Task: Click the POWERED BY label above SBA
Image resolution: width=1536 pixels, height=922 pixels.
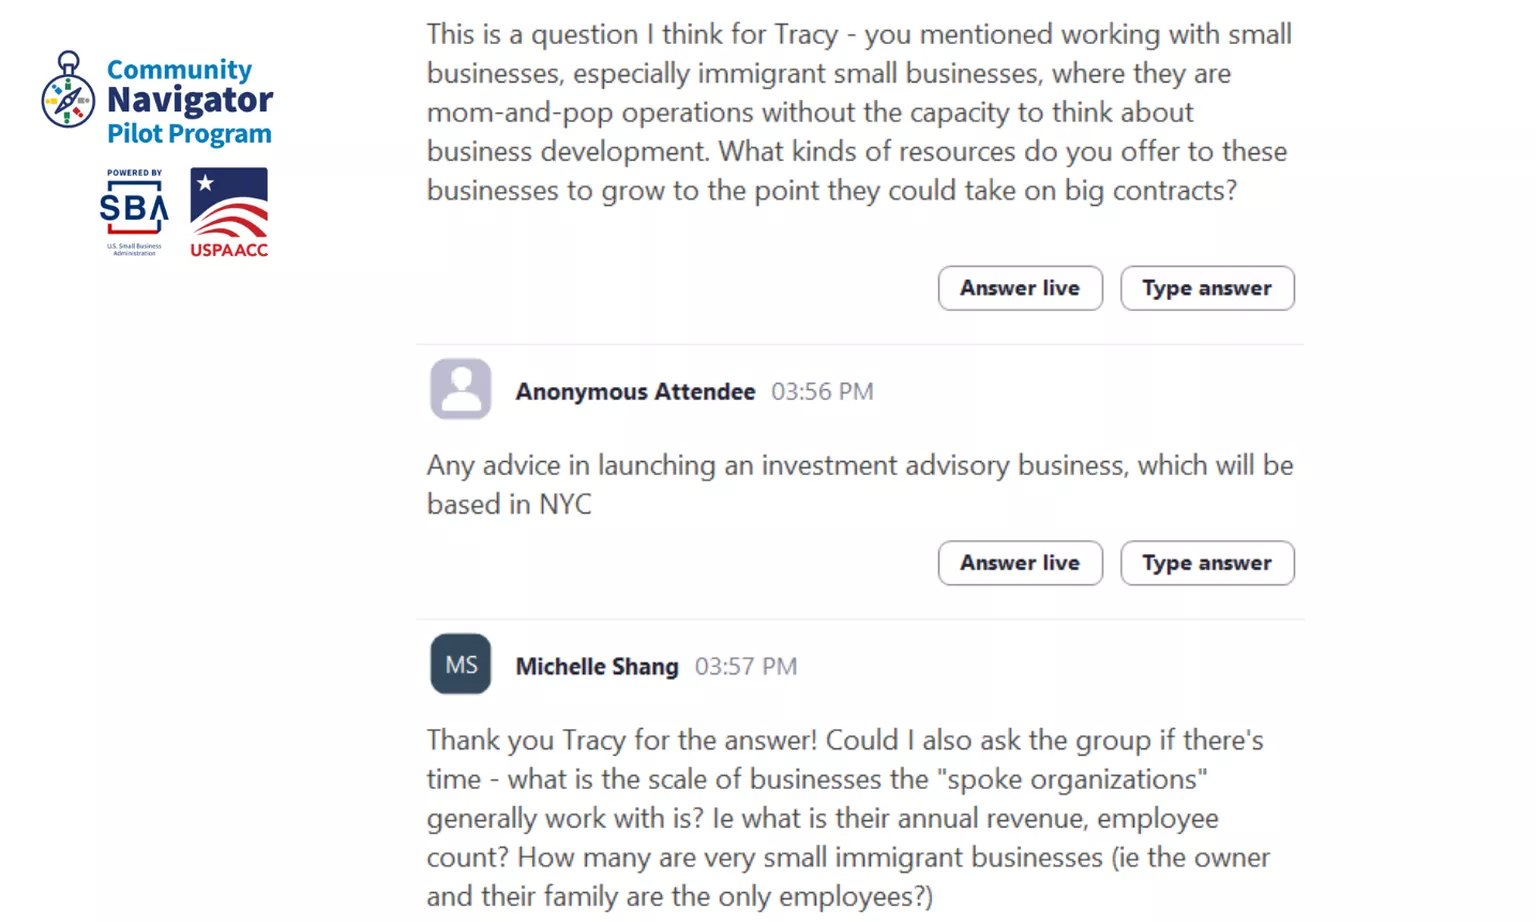Action: point(134,173)
